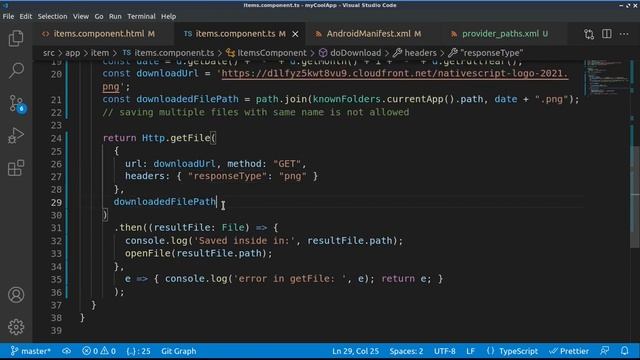640x360 pixels.
Task: Click the Prettier status item
Action: [569, 351]
